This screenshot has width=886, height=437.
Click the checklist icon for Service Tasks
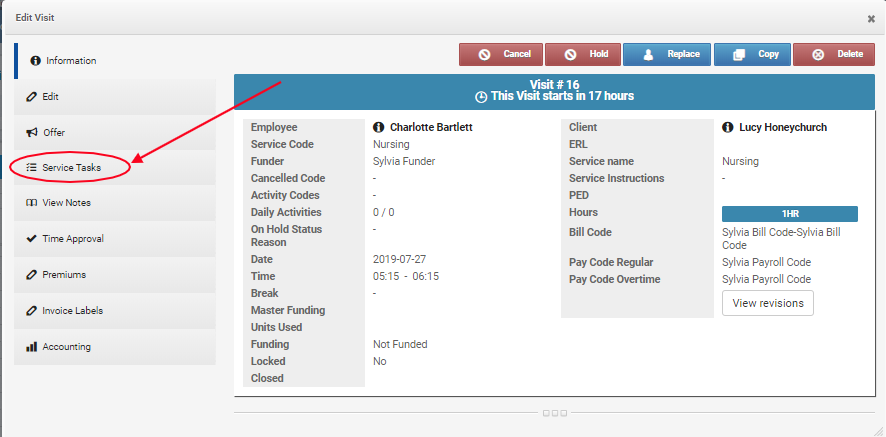(x=33, y=168)
